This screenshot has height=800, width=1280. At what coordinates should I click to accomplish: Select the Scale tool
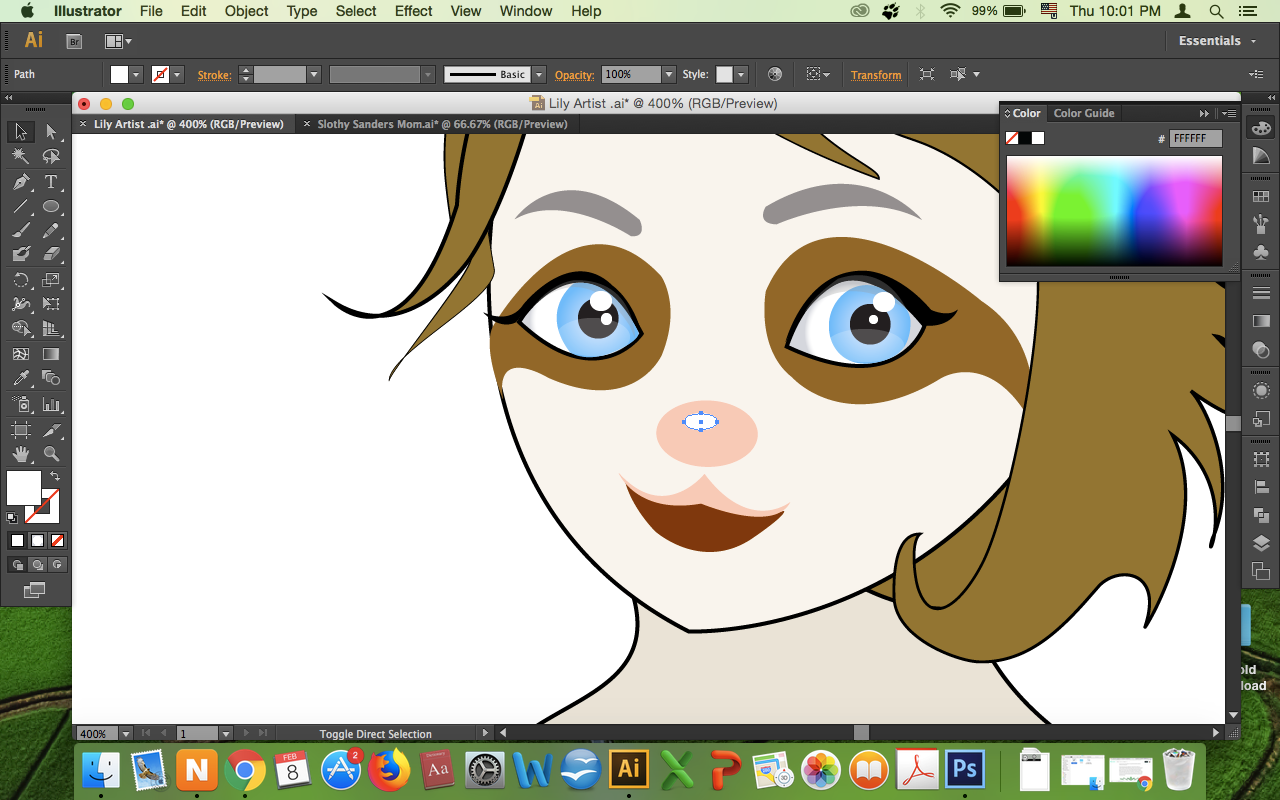click(x=51, y=280)
